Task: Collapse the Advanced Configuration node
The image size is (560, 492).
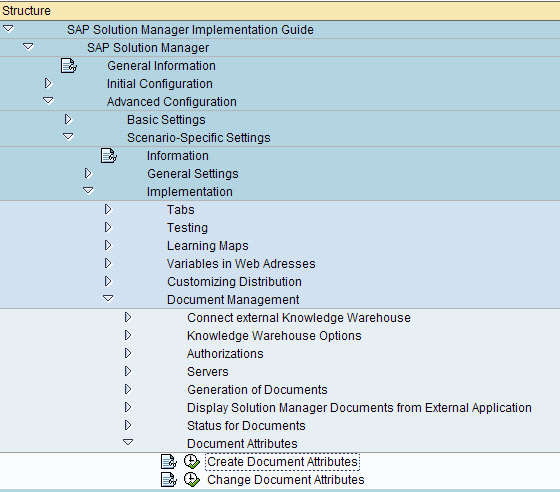Action: point(48,101)
